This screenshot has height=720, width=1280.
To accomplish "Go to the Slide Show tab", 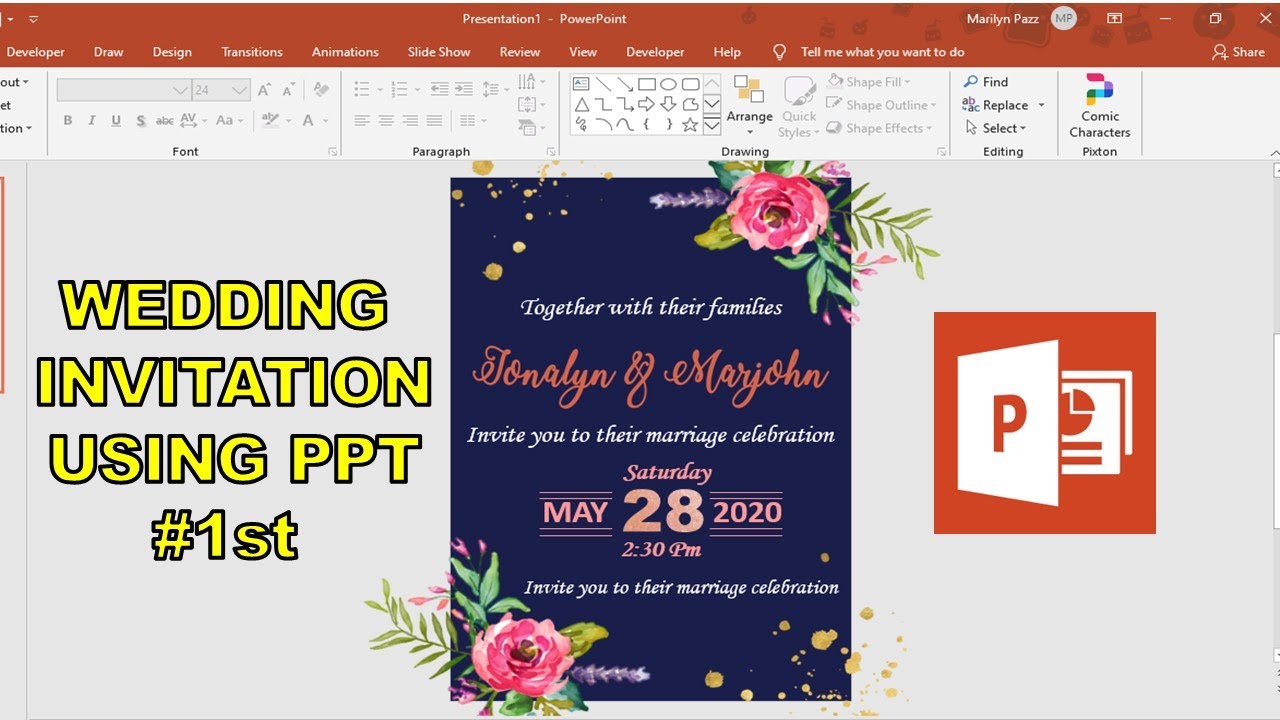I will (439, 52).
